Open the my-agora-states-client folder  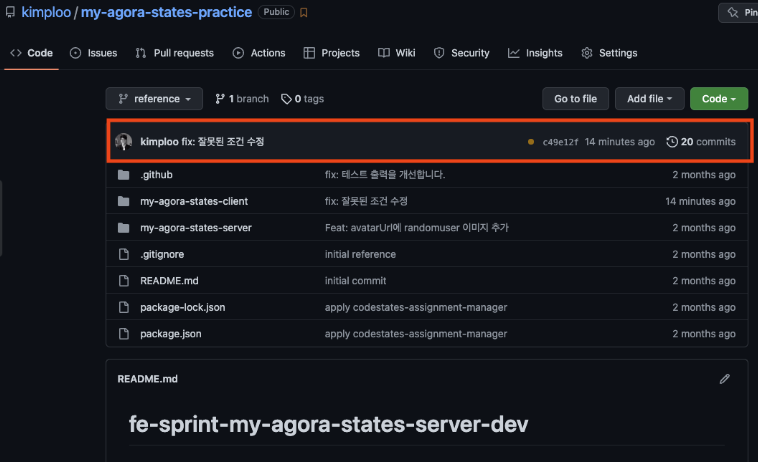coord(194,201)
